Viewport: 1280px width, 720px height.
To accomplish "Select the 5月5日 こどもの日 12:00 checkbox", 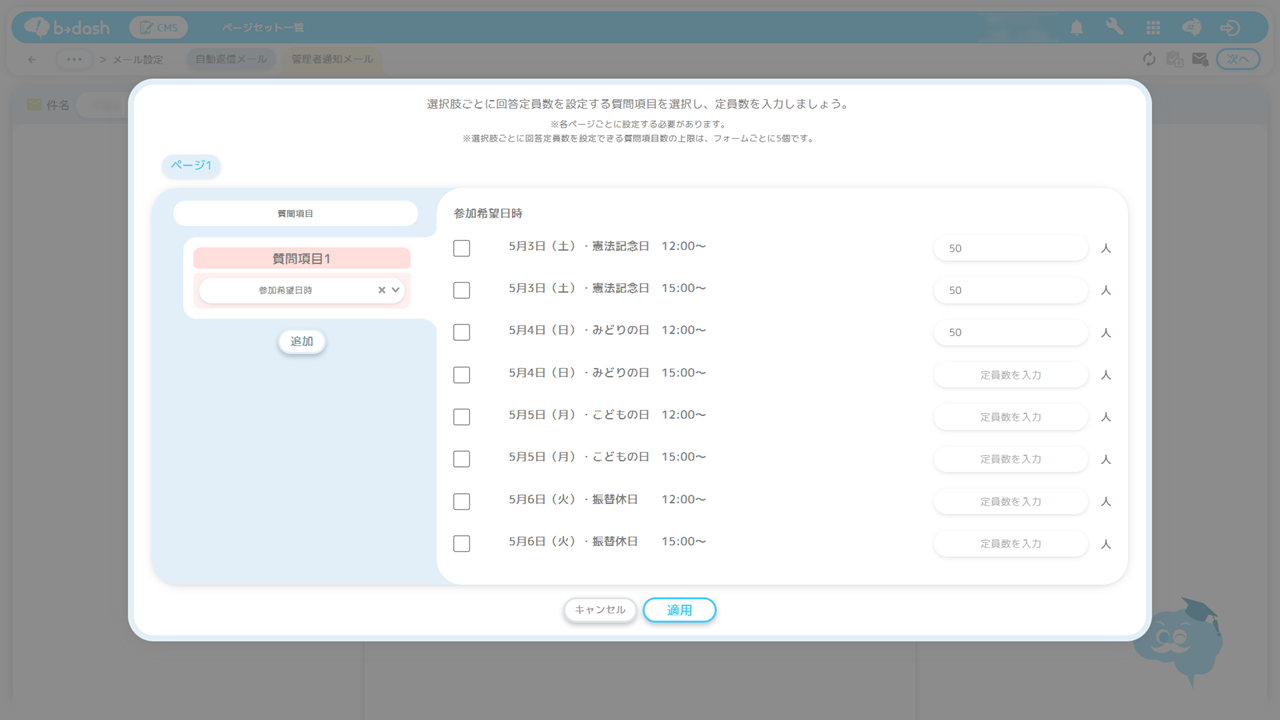I will [461, 417].
